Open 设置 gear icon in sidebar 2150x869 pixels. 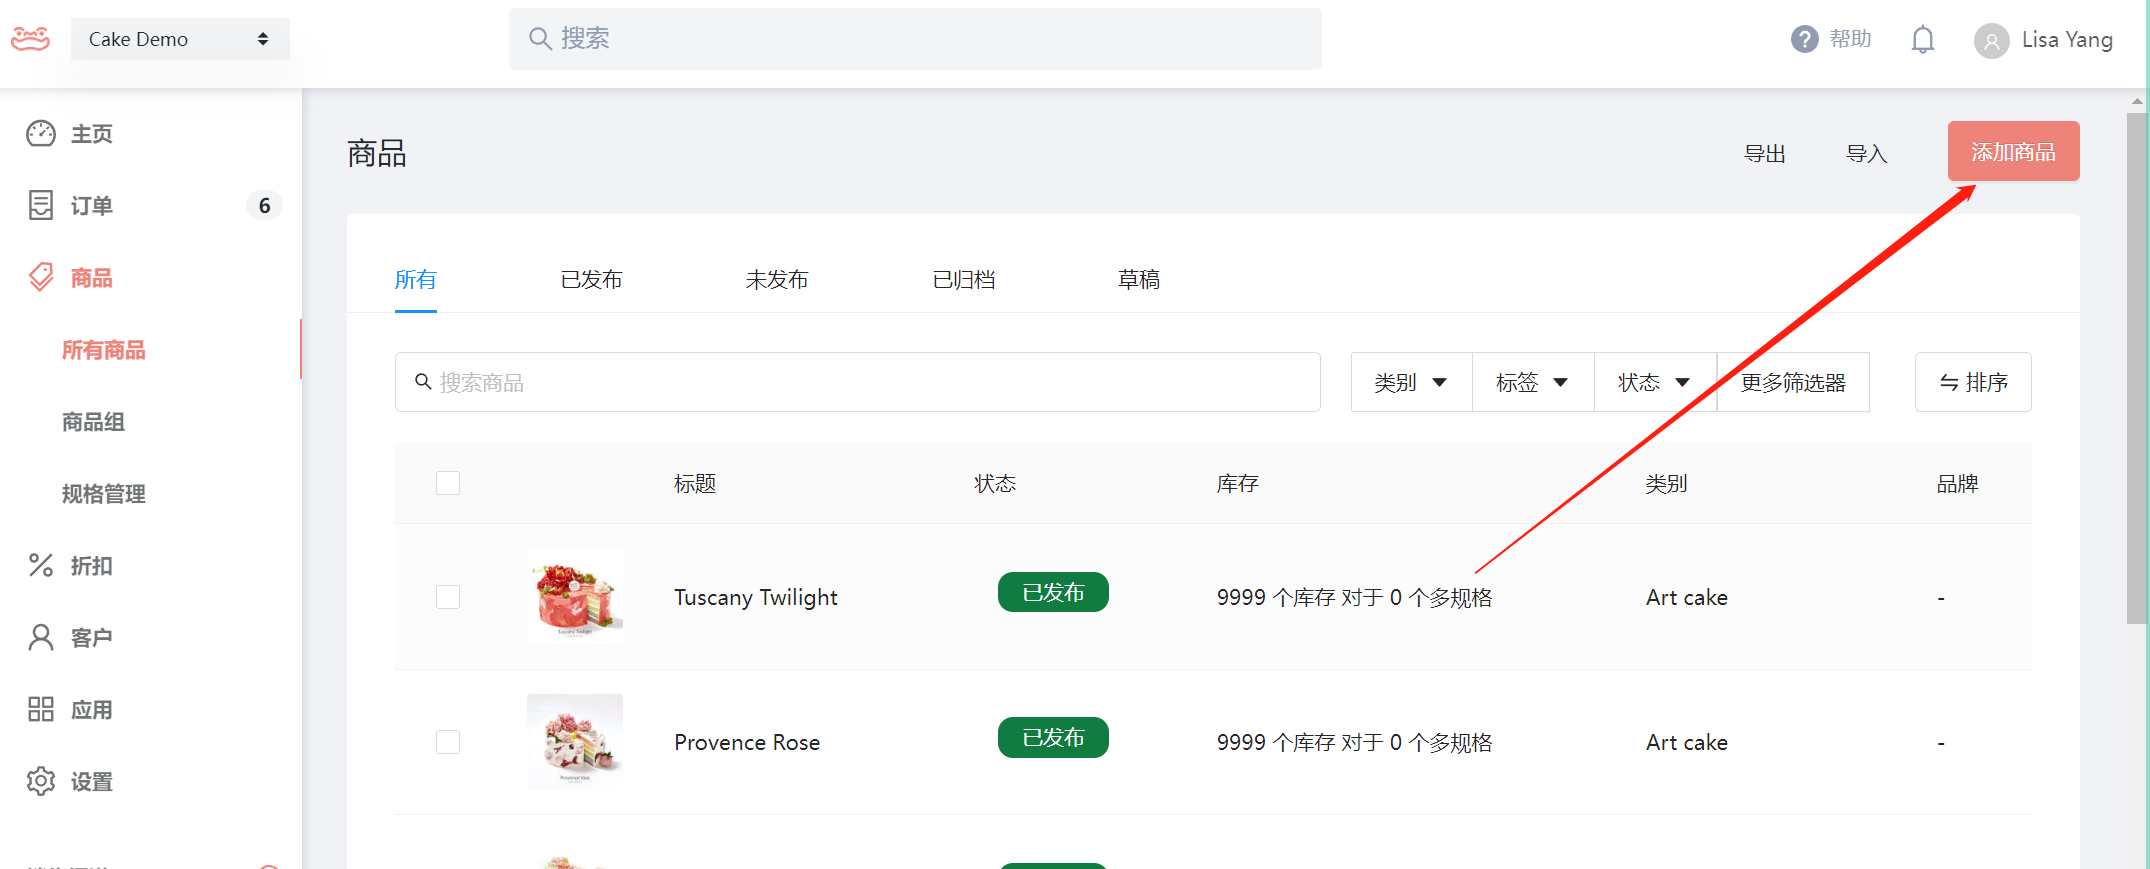pos(41,781)
